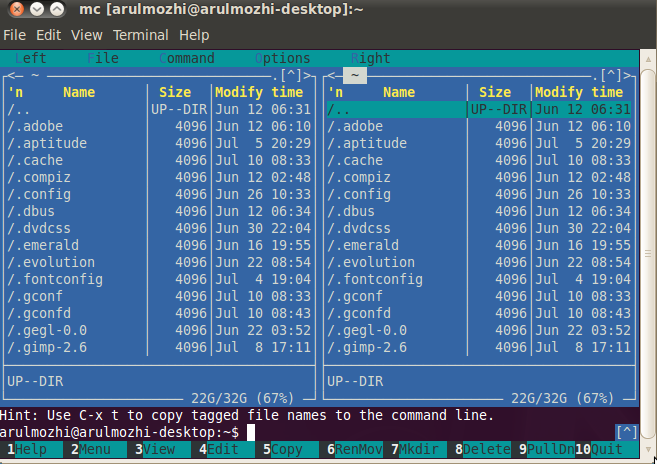Open the 2Menu function key
Image resolution: width=657 pixels, height=464 pixels.
pyautogui.click(x=91, y=449)
